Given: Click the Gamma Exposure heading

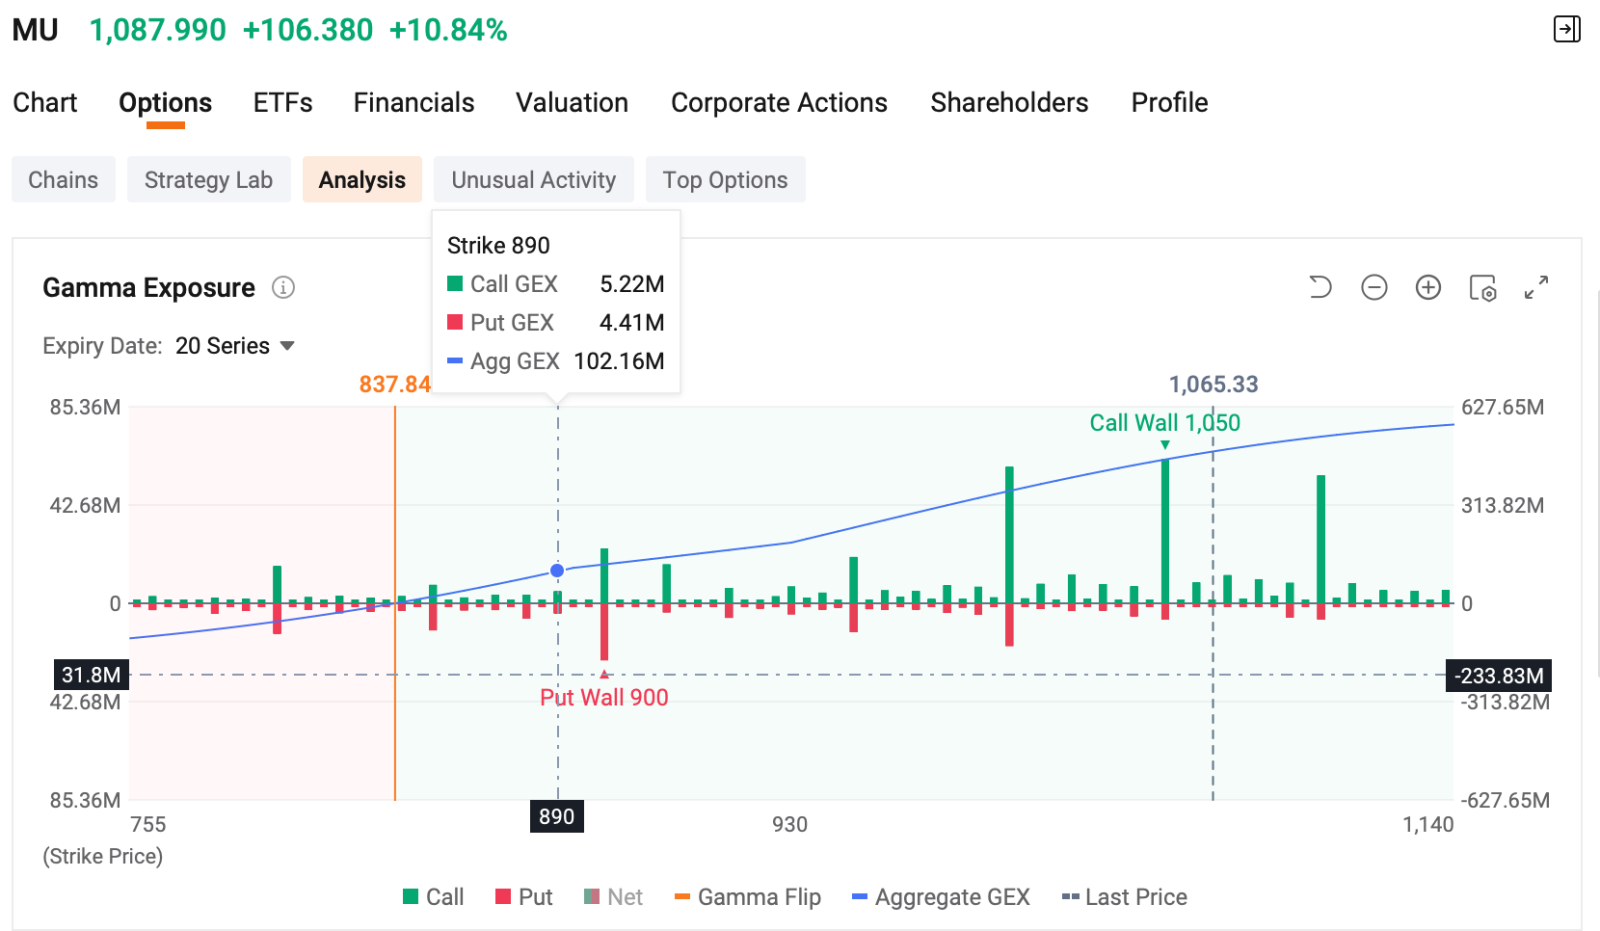Looking at the screenshot, I should 149,288.
